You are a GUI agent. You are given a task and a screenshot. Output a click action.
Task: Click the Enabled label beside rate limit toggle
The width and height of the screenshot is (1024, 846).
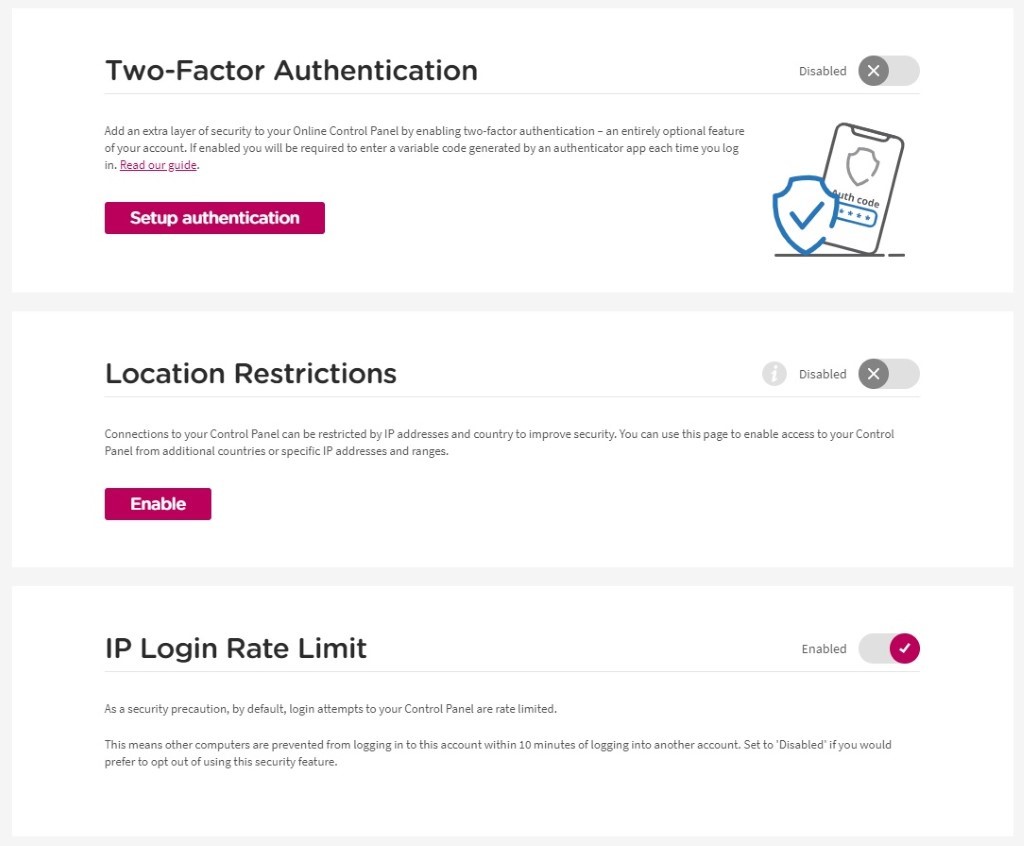(824, 649)
